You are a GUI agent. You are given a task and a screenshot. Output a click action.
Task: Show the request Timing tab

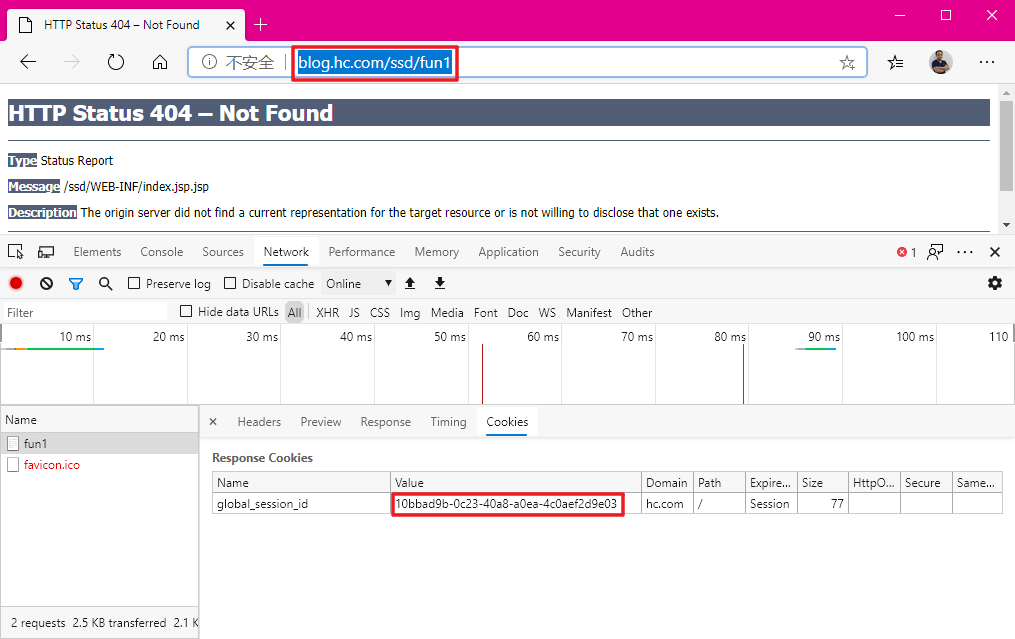coord(448,421)
